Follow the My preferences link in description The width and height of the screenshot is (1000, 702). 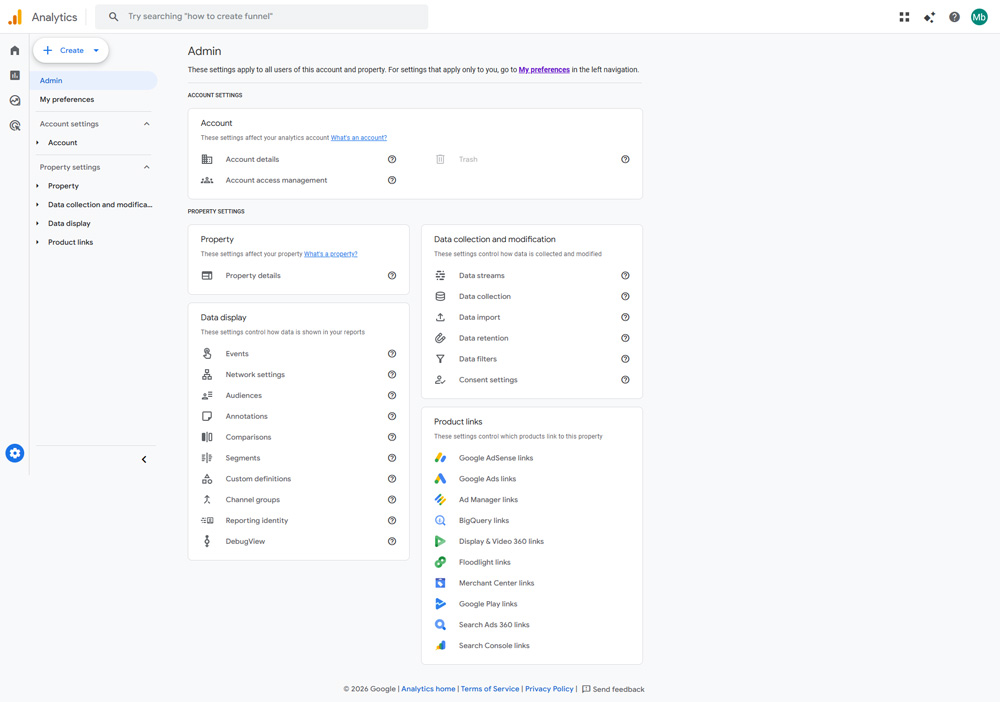pos(544,70)
